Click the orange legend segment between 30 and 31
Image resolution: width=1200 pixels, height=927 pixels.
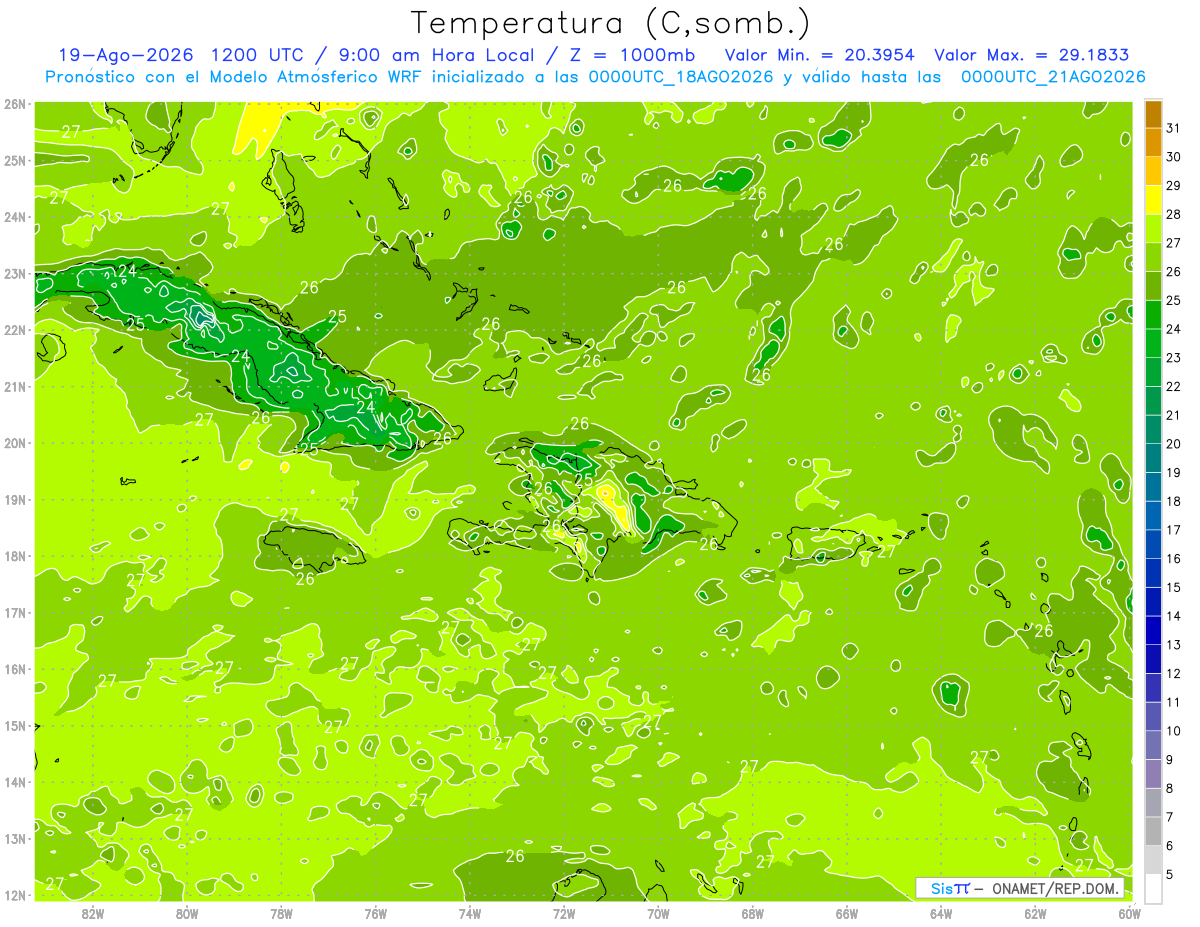(x=1154, y=142)
